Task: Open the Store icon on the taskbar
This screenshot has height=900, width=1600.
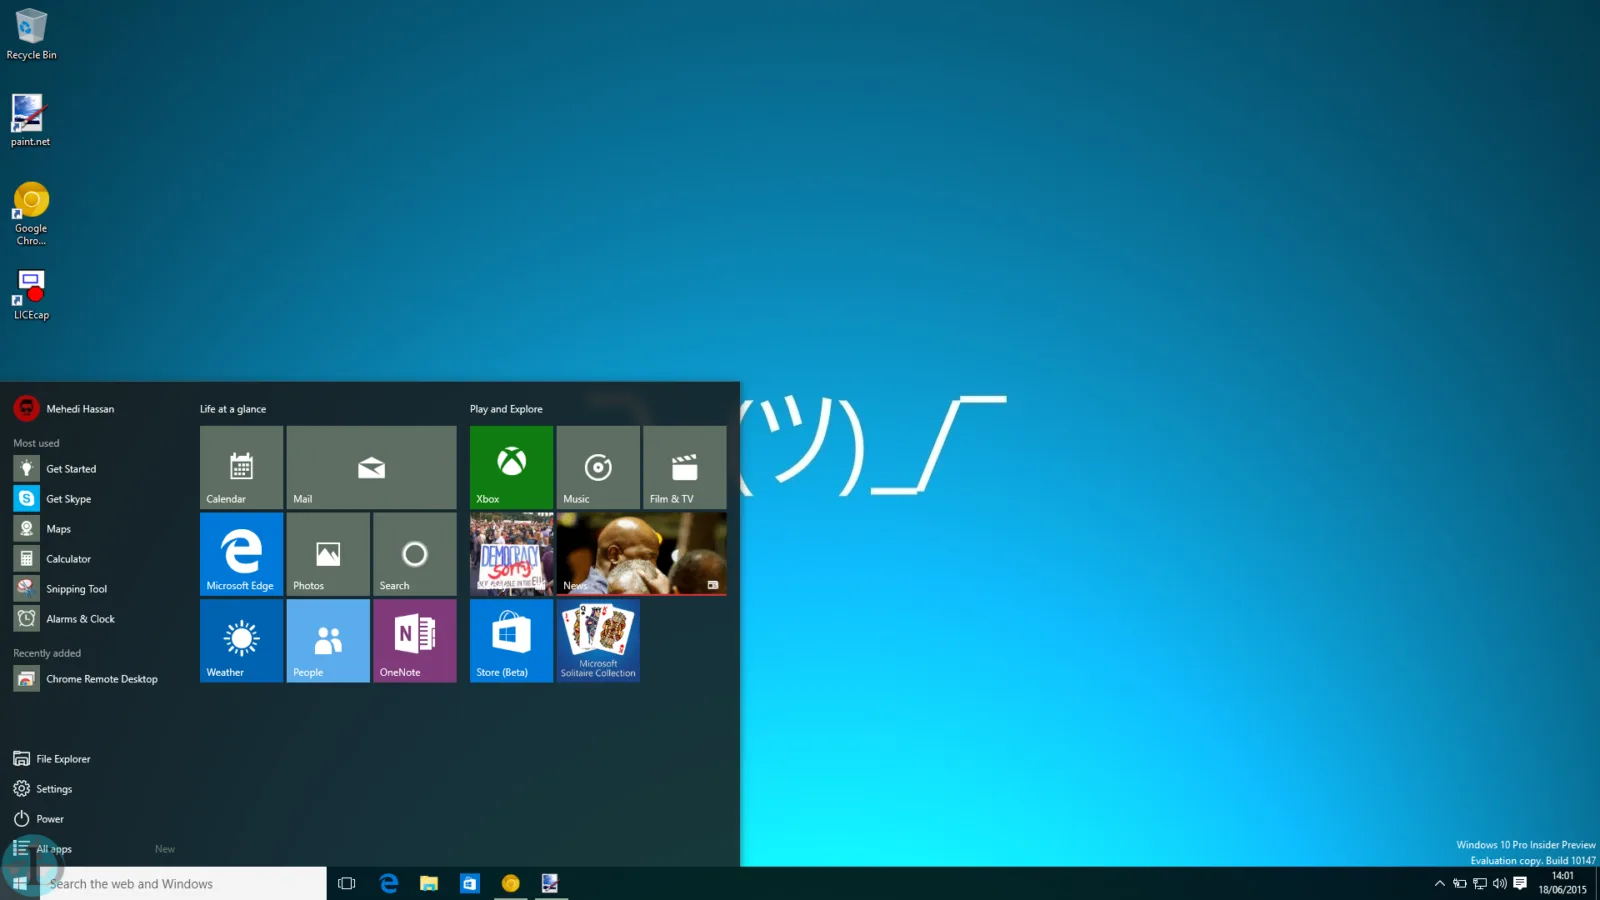Action: pyautogui.click(x=470, y=883)
